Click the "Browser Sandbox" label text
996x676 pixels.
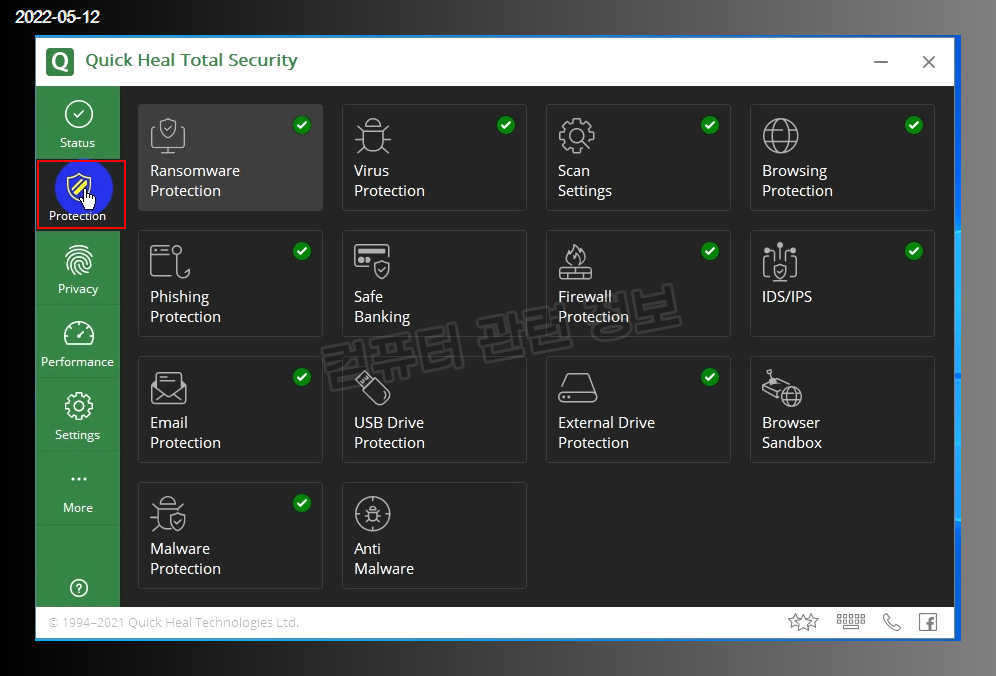click(x=791, y=433)
